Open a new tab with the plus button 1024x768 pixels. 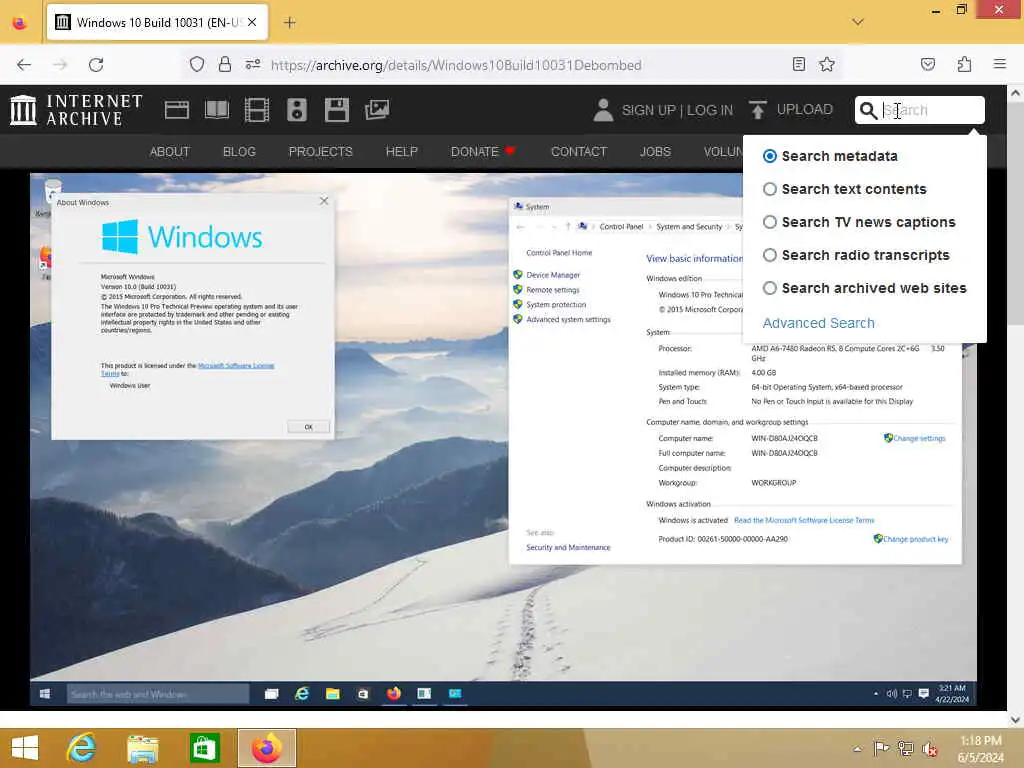[290, 23]
